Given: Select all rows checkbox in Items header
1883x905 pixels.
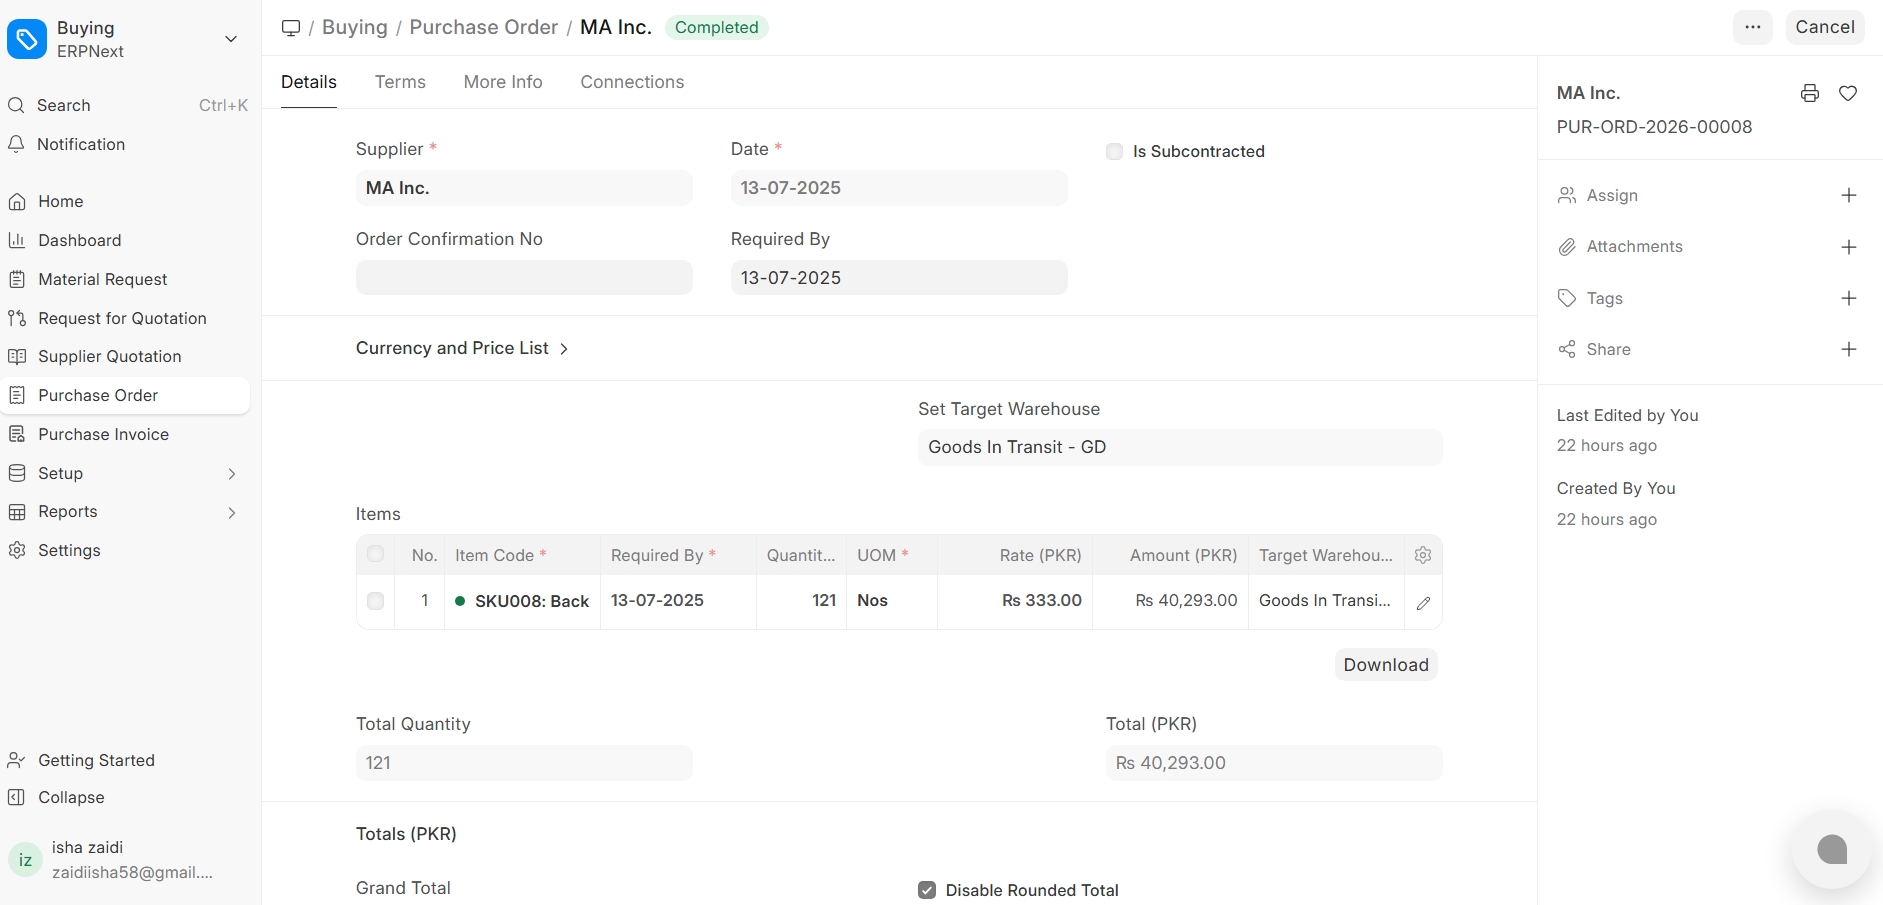Looking at the screenshot, I should point(375,554).
